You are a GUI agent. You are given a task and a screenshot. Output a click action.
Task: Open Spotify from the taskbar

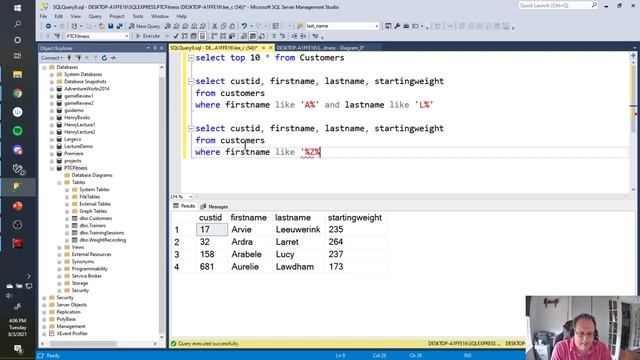coord(17,131)
